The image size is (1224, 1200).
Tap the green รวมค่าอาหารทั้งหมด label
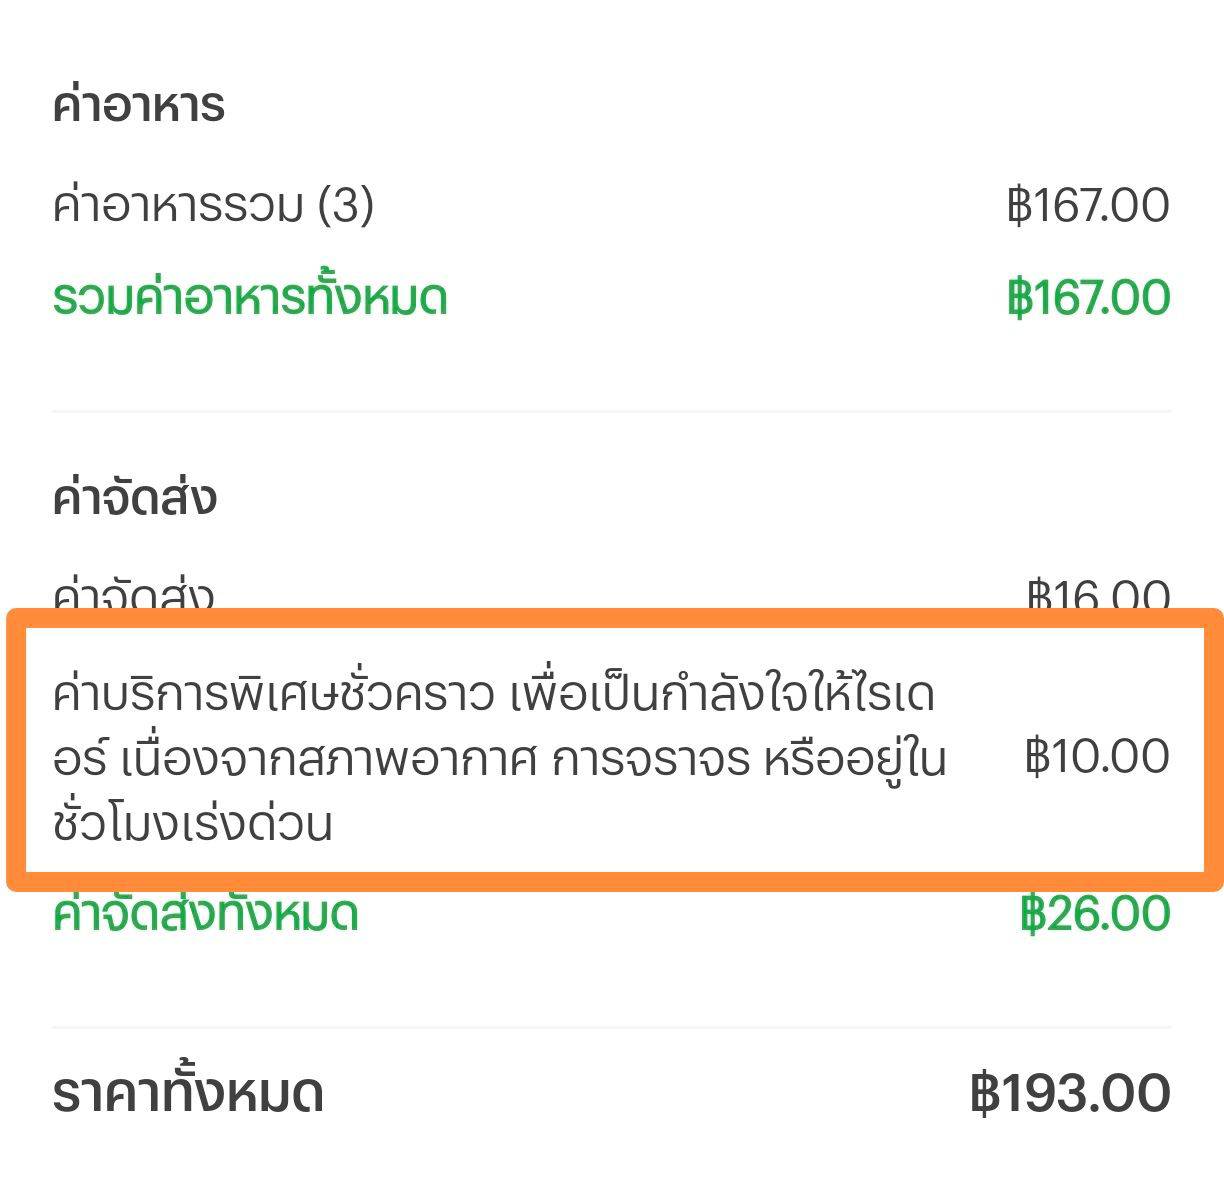(249, 298)
